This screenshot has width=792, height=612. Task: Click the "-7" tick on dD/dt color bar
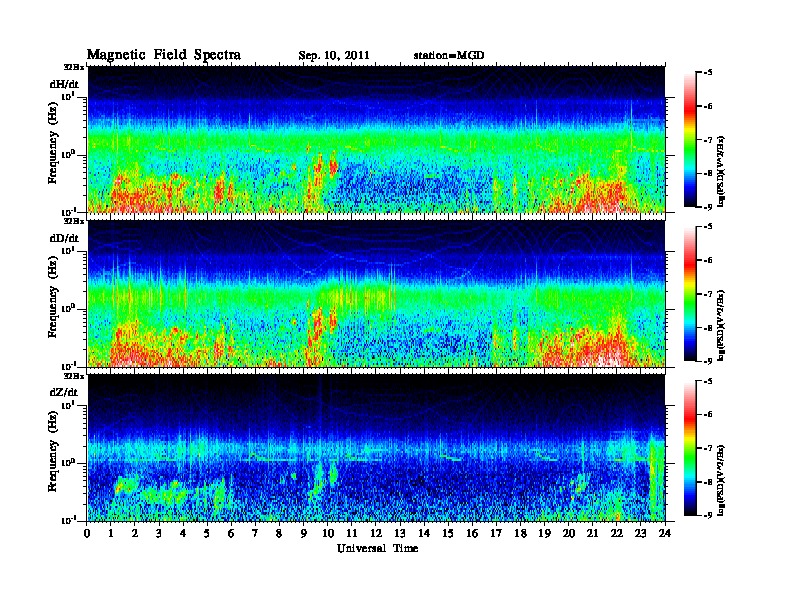click(708, 294)
